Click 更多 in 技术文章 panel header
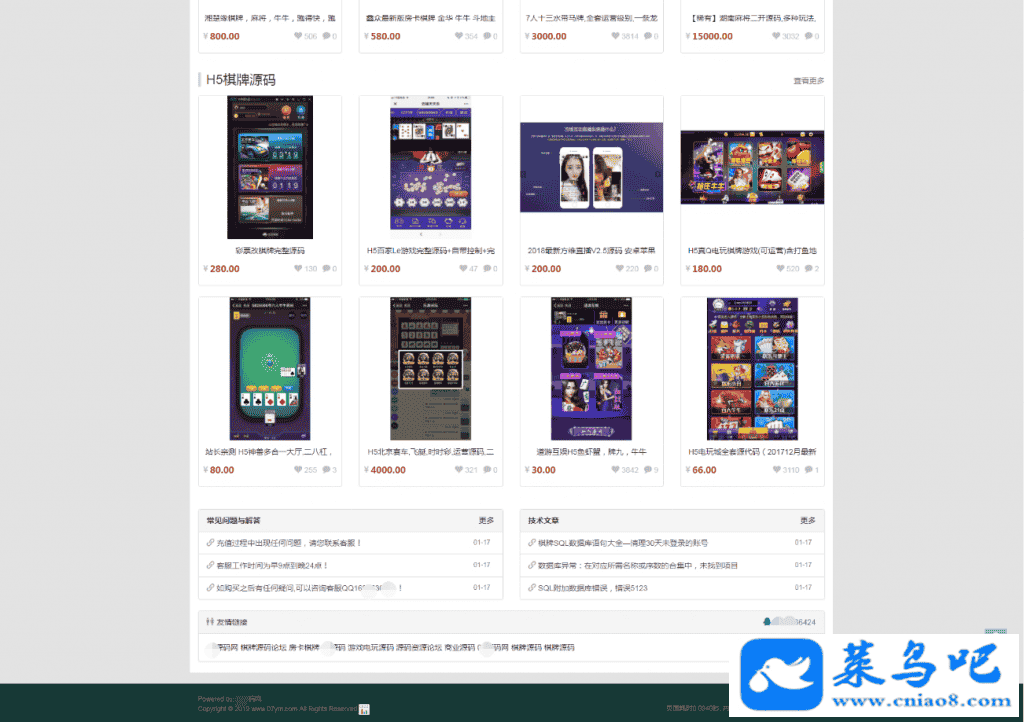The width and height of the screenshot is (1024, 722). [x=807, y=521]
